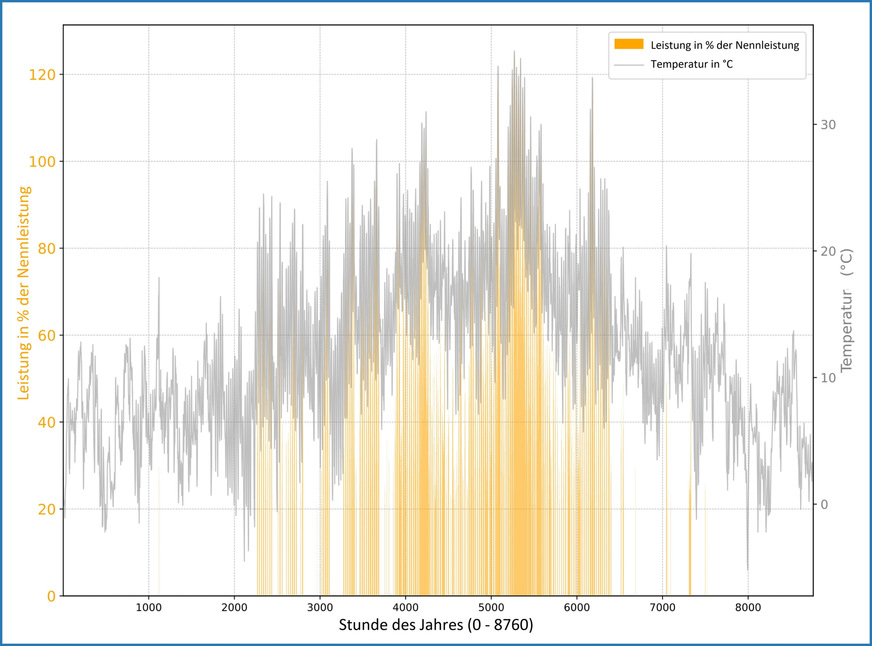Click left y-axis tick label 60

[47, 336]
